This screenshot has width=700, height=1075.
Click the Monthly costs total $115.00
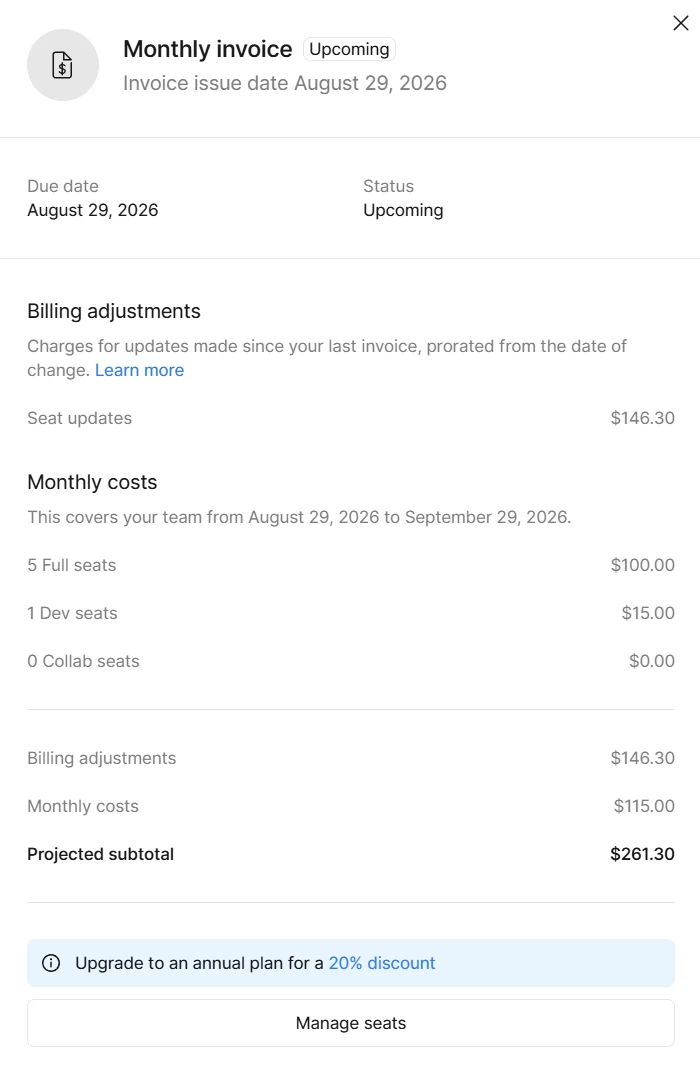click(x=644, y=806)
